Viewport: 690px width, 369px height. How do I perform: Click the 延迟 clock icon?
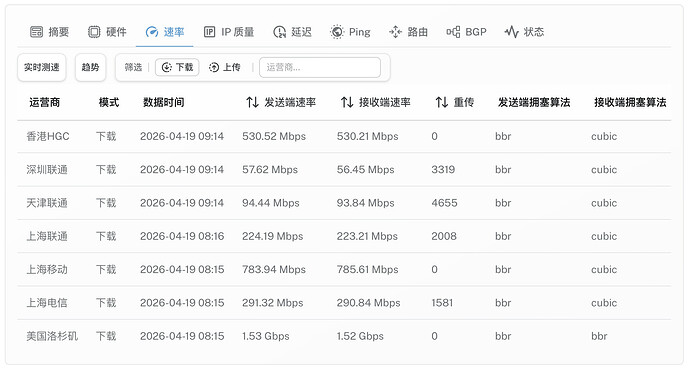click(x=279, y=32)
